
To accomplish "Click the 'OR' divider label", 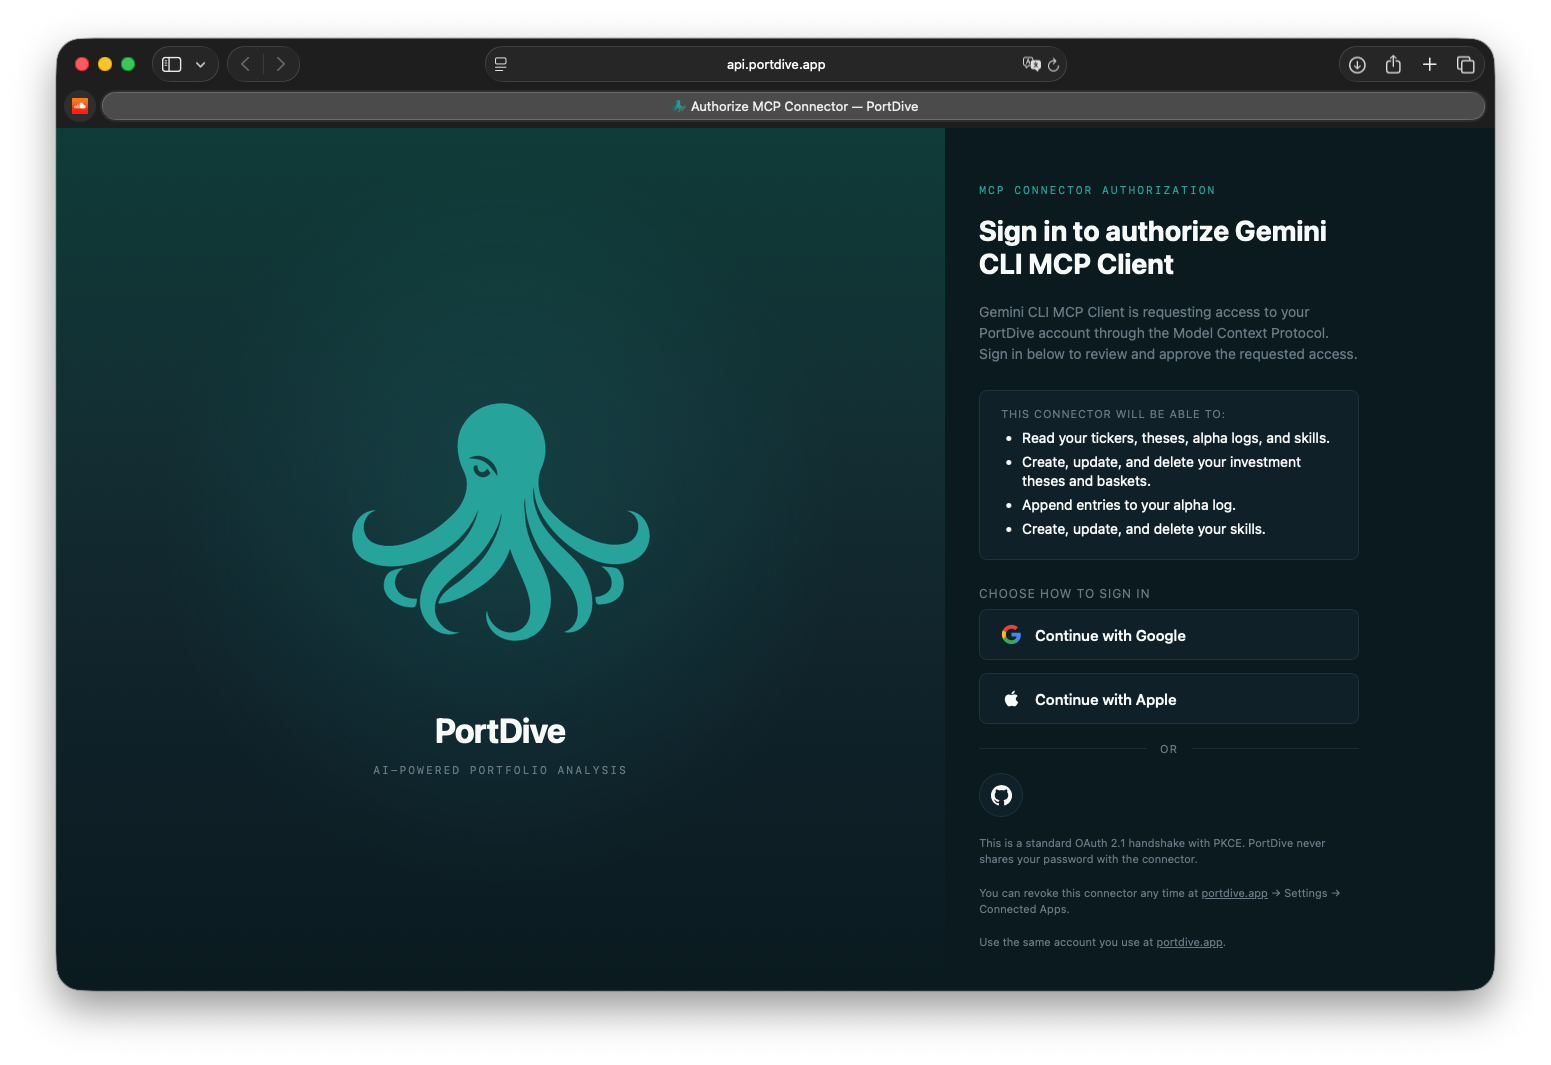I will click(1168, 749).
